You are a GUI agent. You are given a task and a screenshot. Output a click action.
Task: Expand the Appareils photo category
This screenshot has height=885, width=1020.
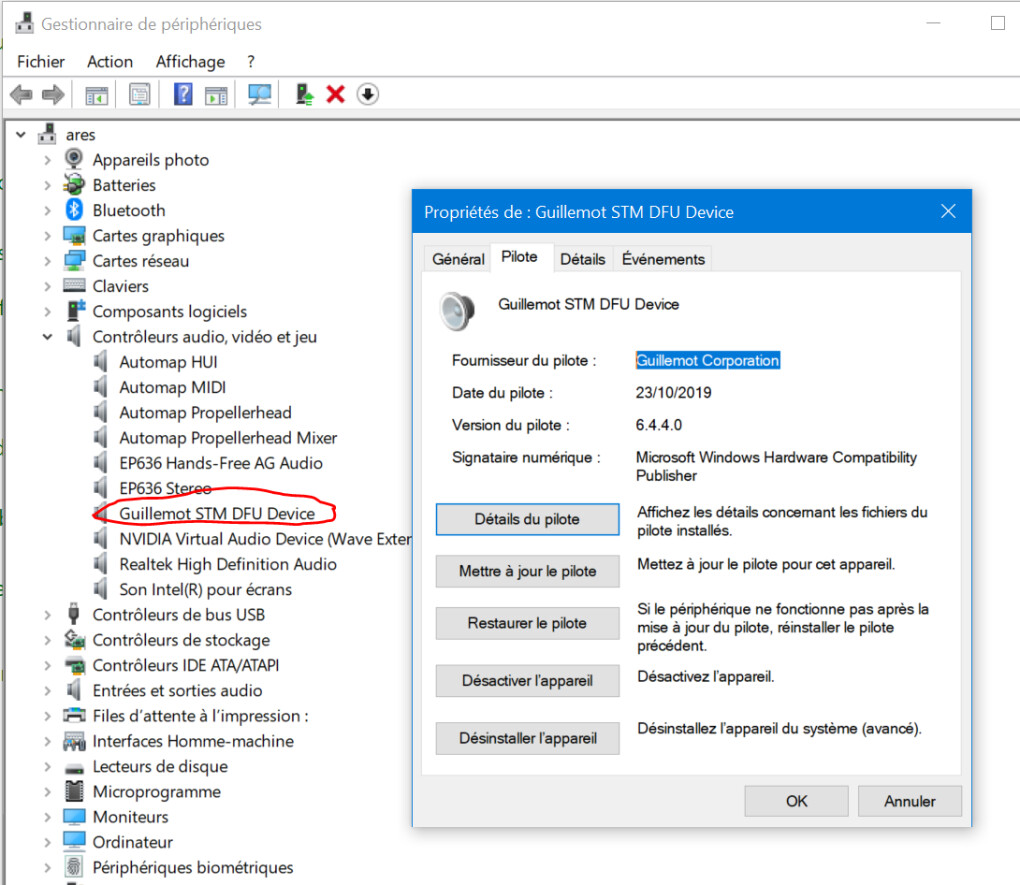[x=47, y=160]
